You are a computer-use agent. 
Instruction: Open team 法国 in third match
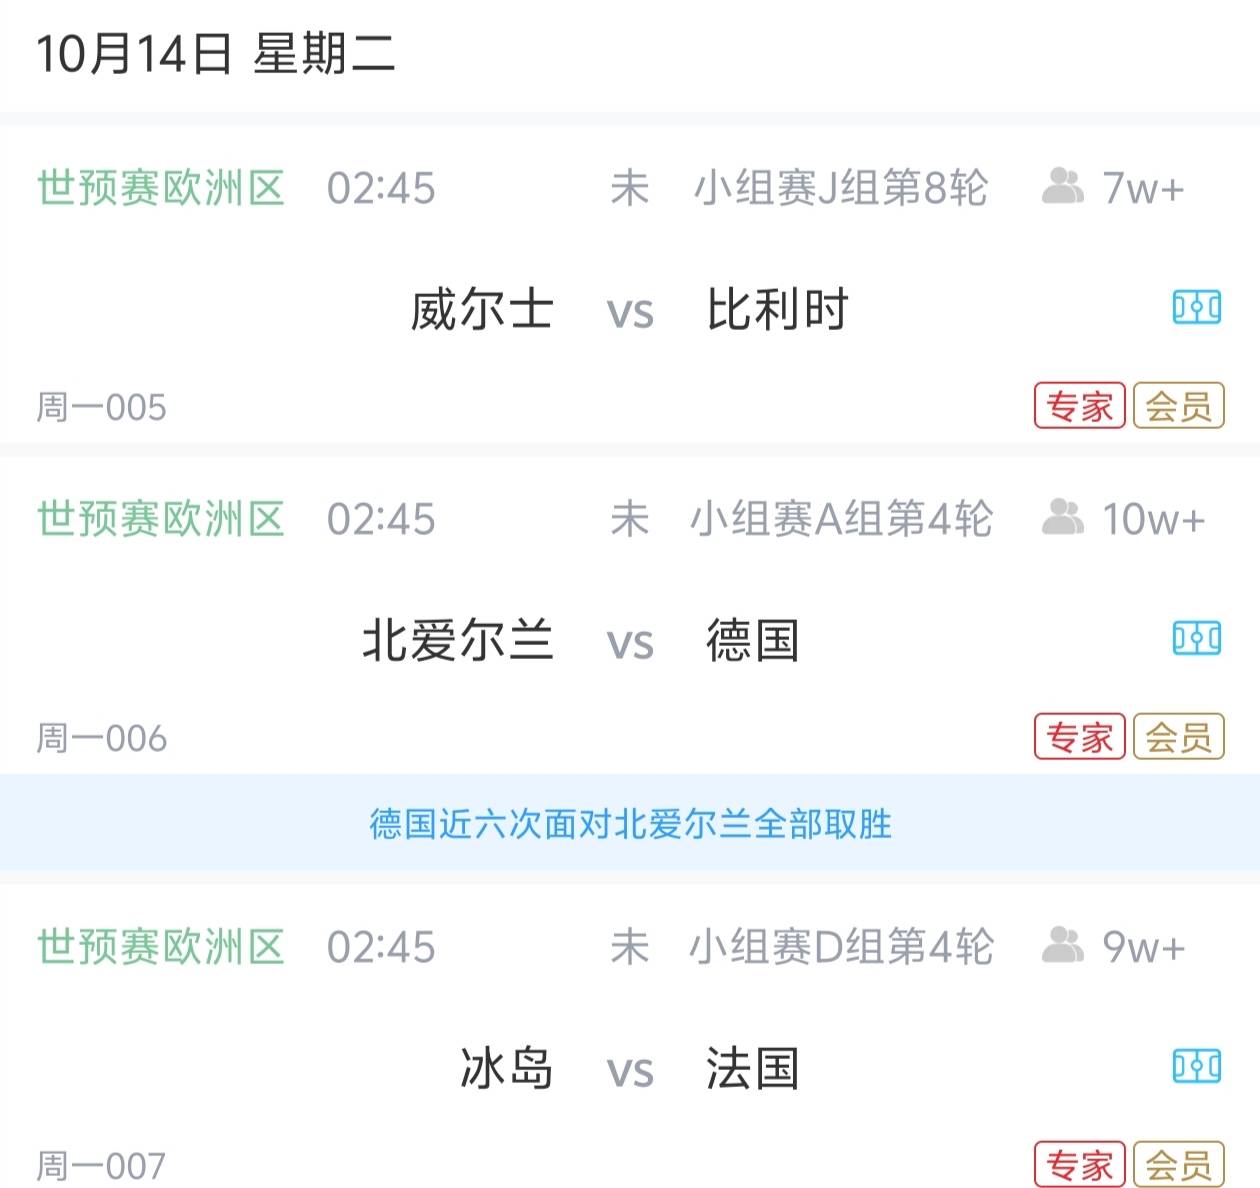(x=752, y=1068)
